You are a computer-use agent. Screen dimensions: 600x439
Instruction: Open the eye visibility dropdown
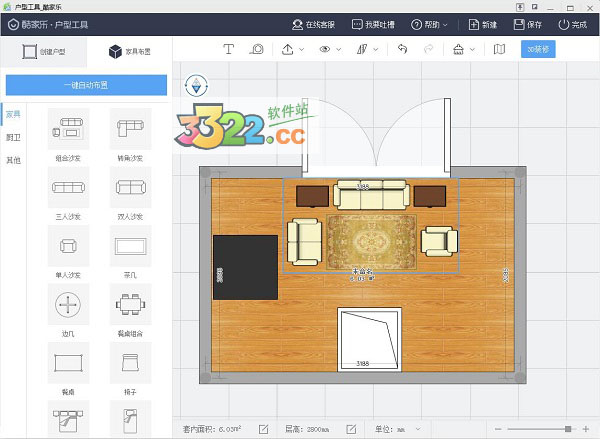coord(329,48)
